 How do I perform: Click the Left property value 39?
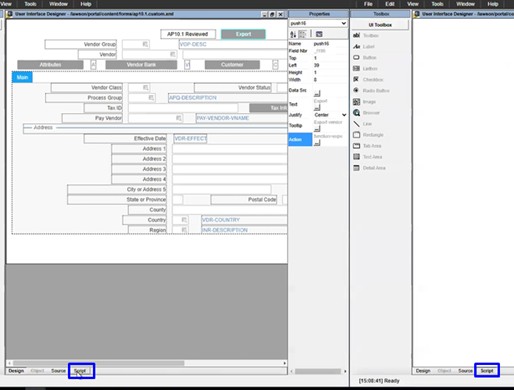[x=316, y=65]
